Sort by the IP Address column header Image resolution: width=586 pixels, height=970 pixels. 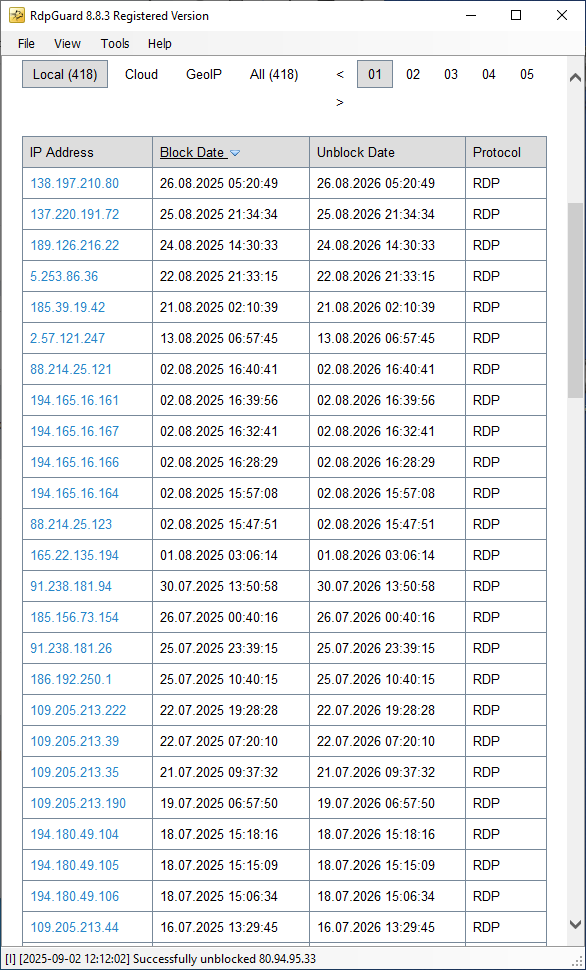pyautogui.click(x=62, y=152)
